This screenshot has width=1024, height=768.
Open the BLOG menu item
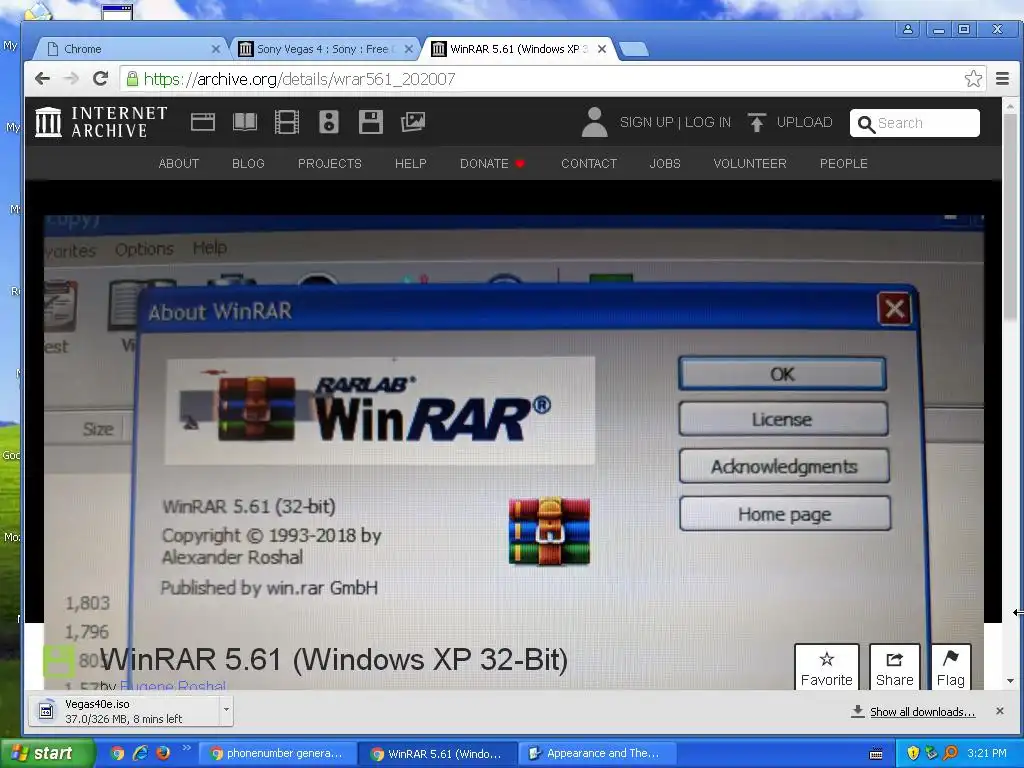tap(248, 163)
